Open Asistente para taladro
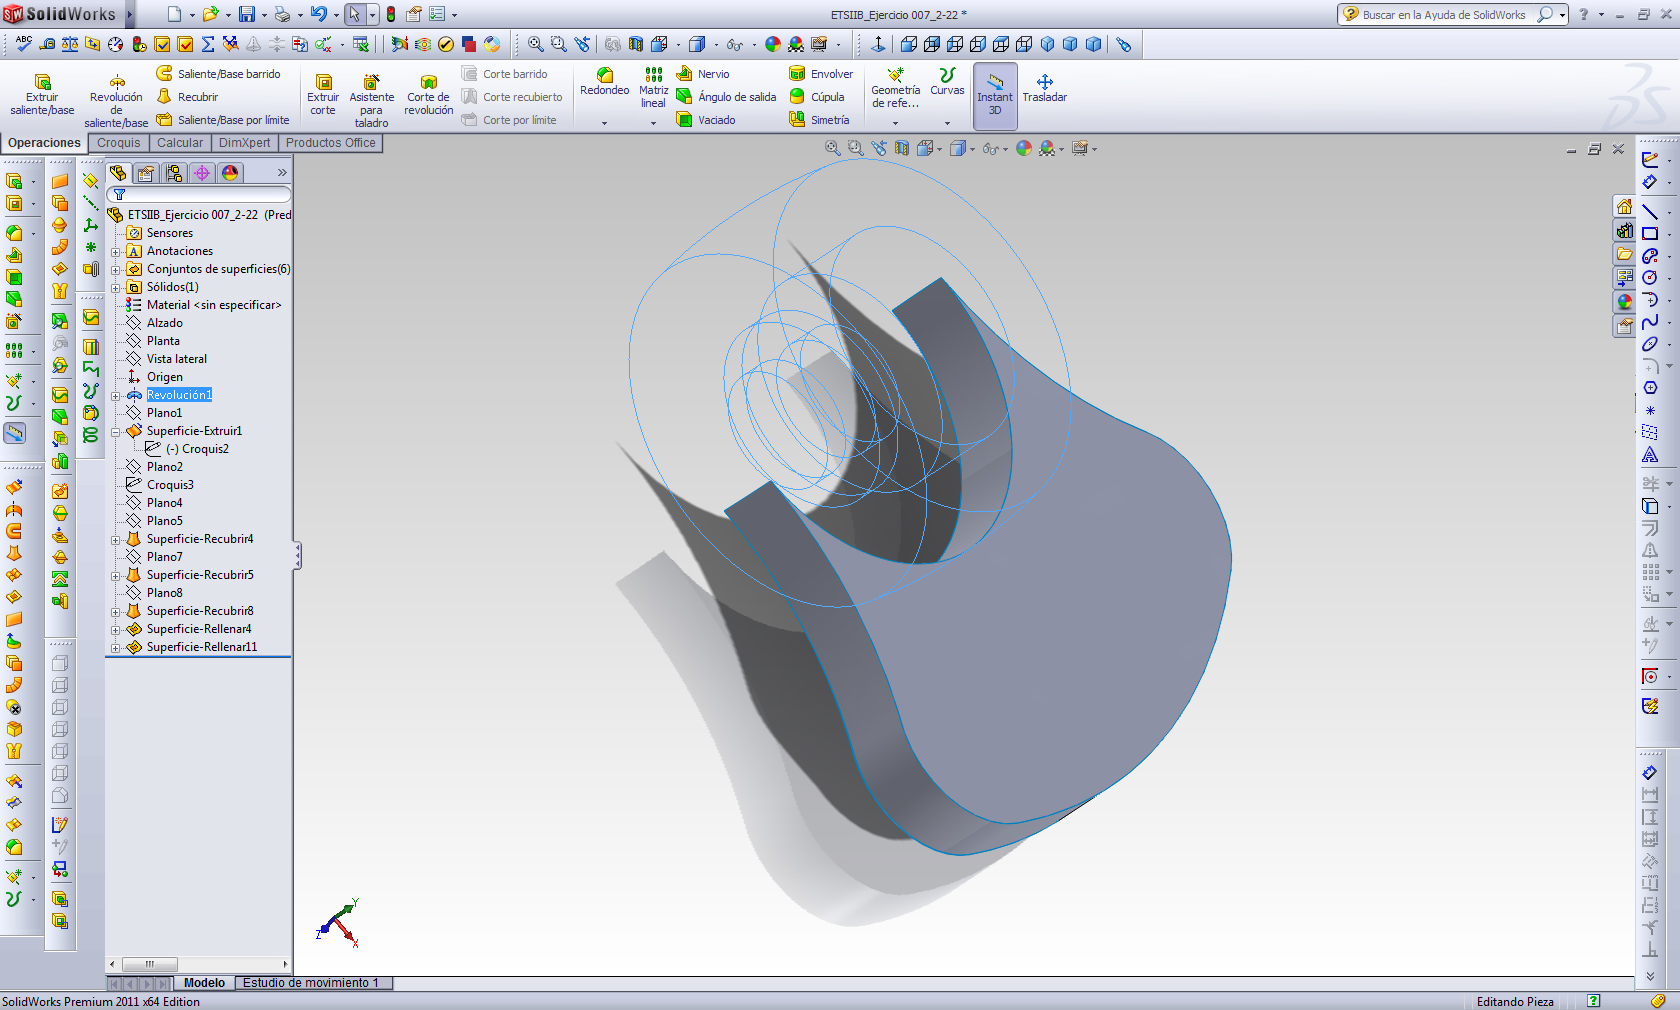The image size is (1680, 1010). tap(371, 101)
